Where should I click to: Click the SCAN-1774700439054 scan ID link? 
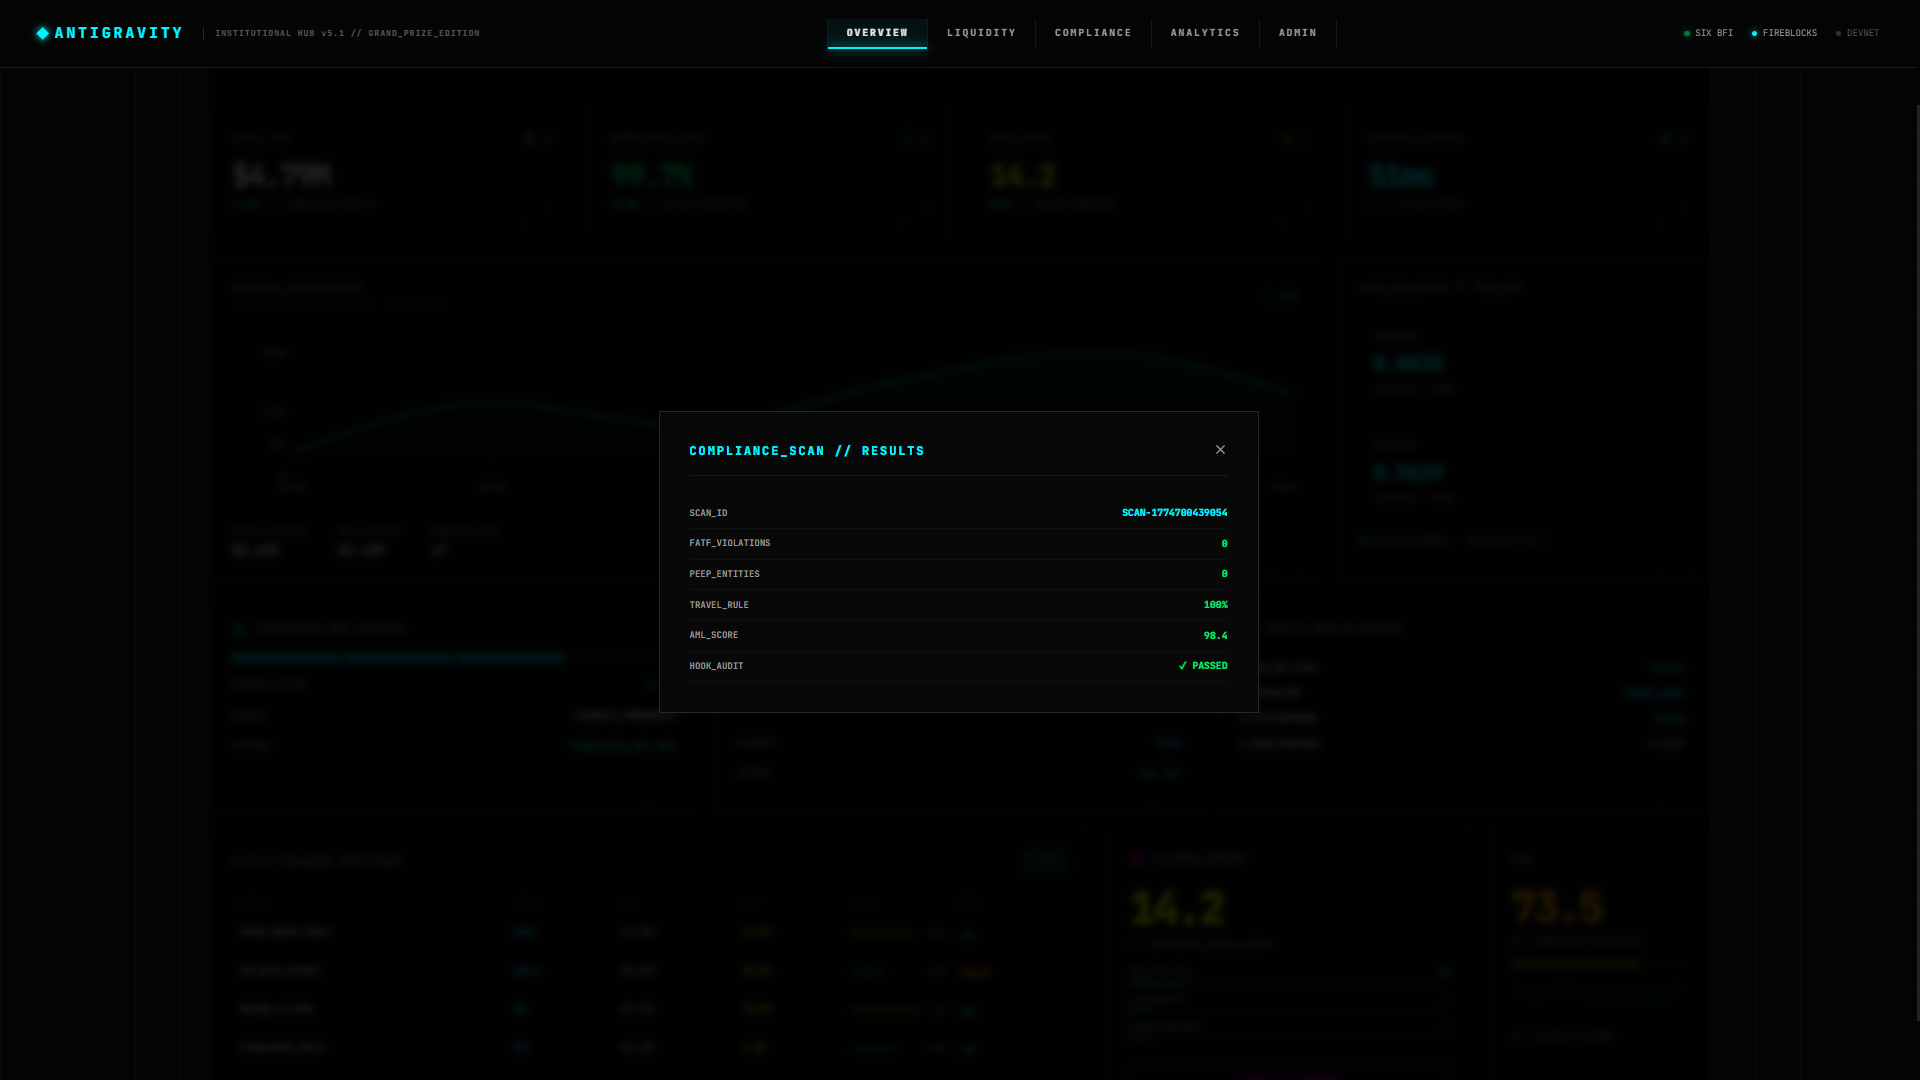pos(1174,513)
